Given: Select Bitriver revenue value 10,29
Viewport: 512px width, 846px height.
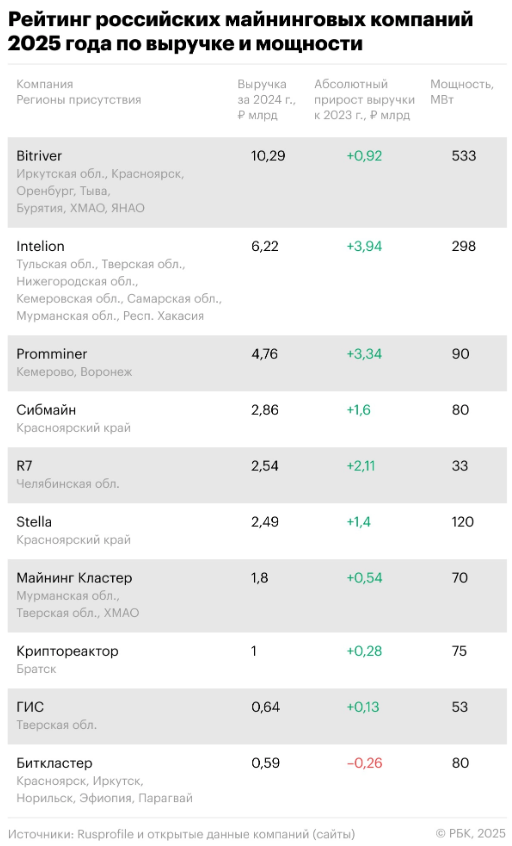Looking at the screenshot, I should point(268,156).
